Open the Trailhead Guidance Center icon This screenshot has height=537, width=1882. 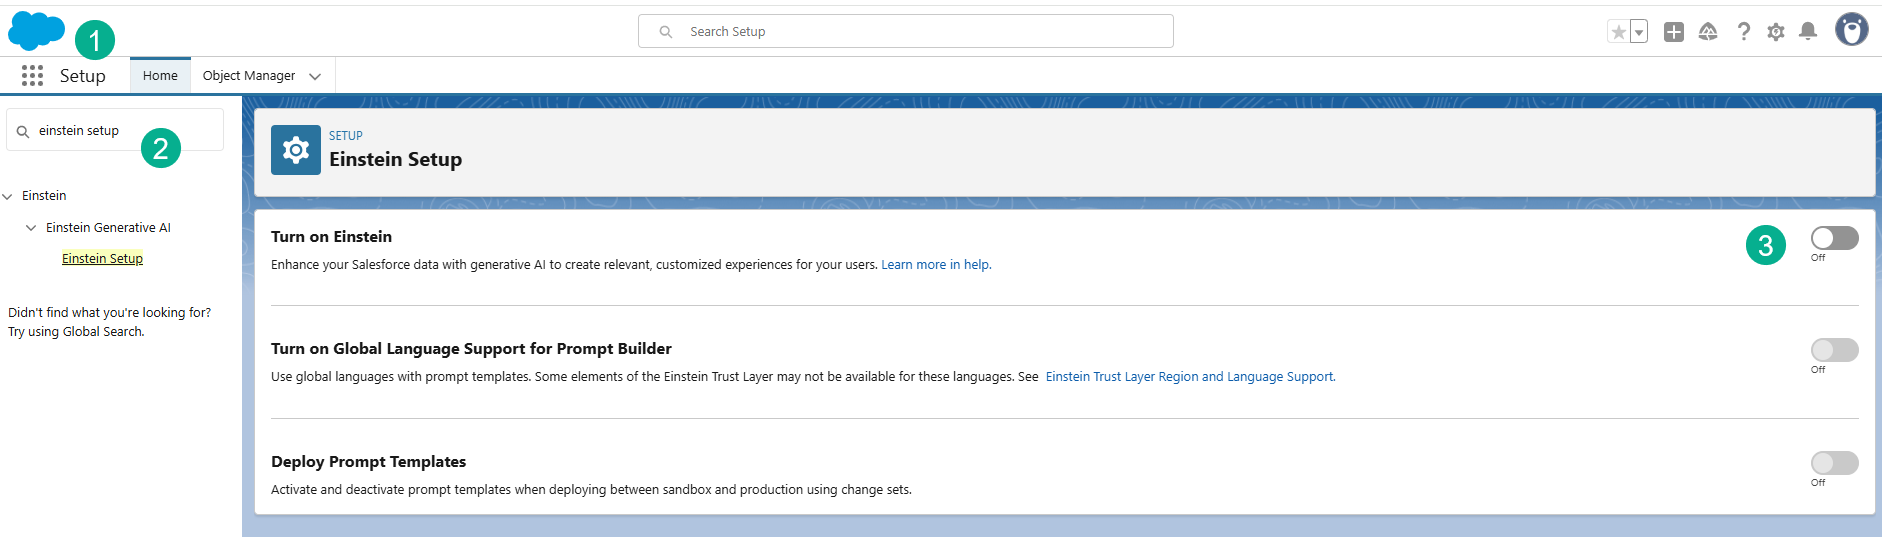(1708, 32)
